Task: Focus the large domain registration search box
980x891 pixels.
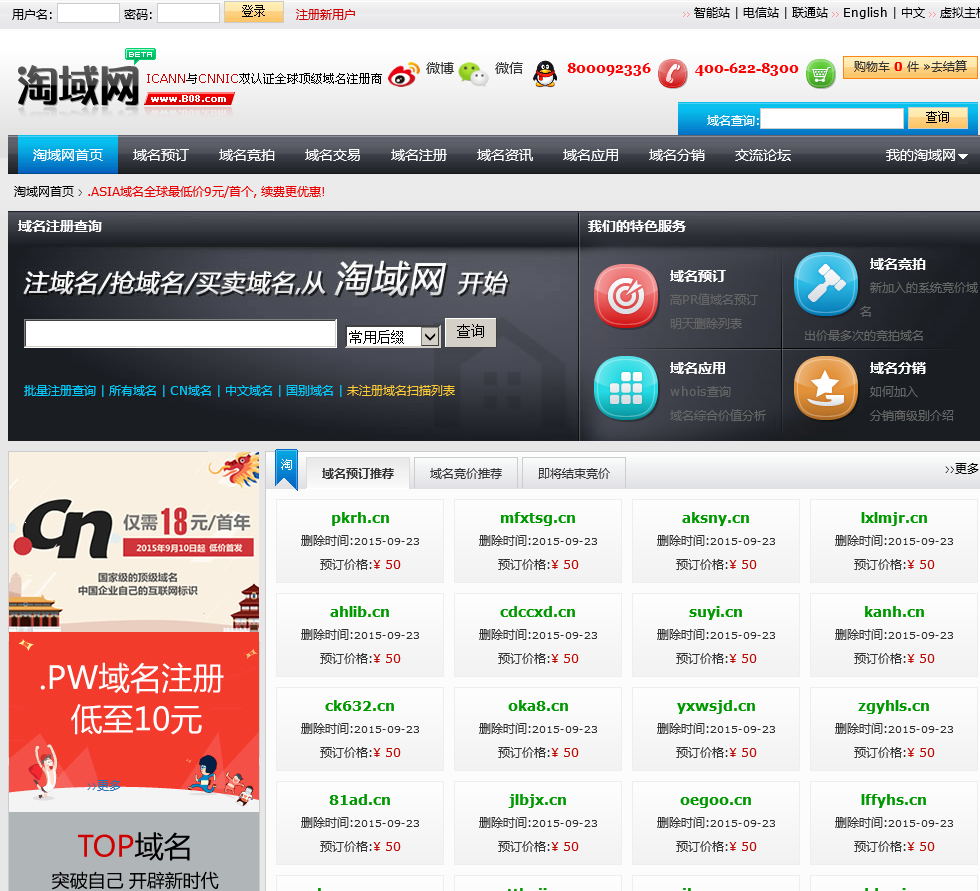Action: point(181,333)
